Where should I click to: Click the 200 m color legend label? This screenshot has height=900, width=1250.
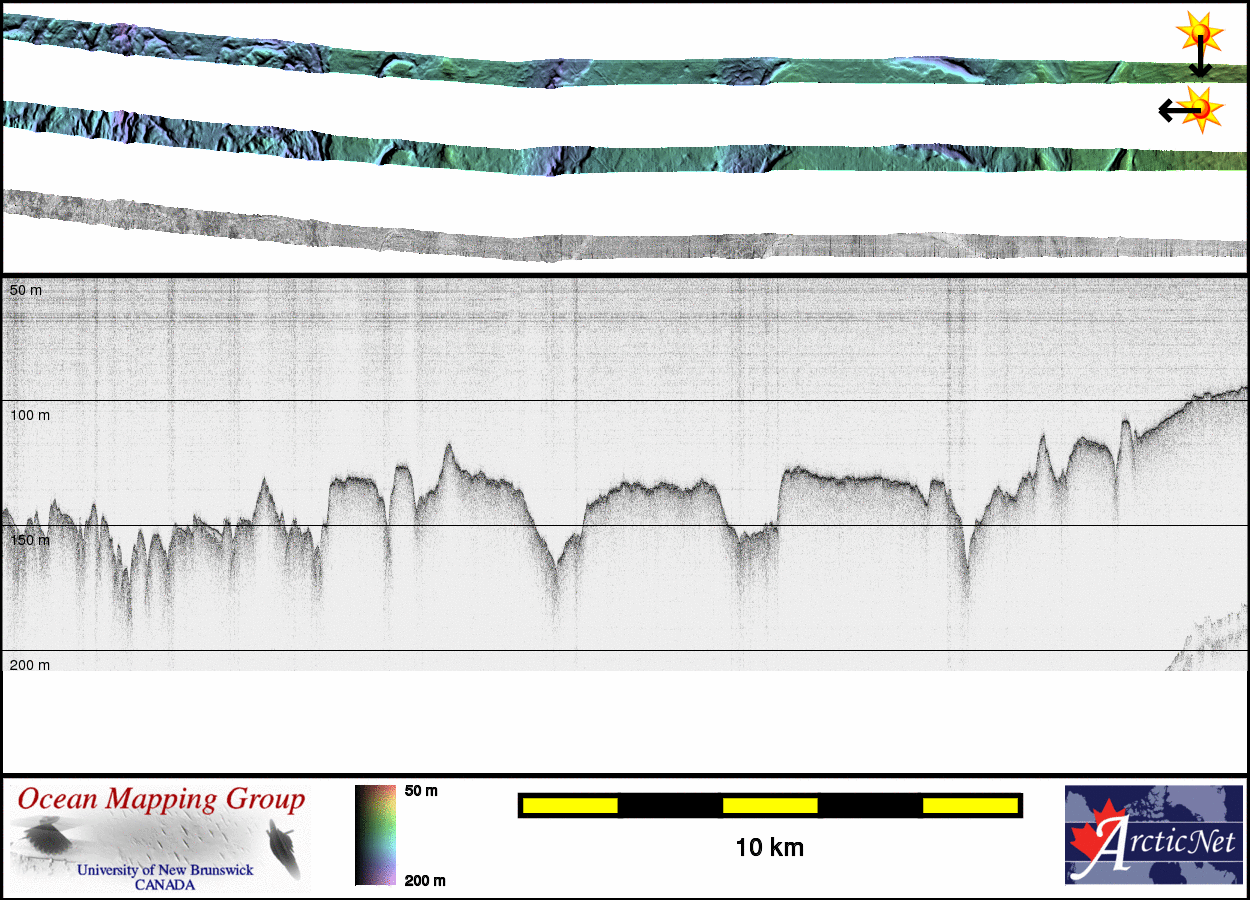pos(424,881)
